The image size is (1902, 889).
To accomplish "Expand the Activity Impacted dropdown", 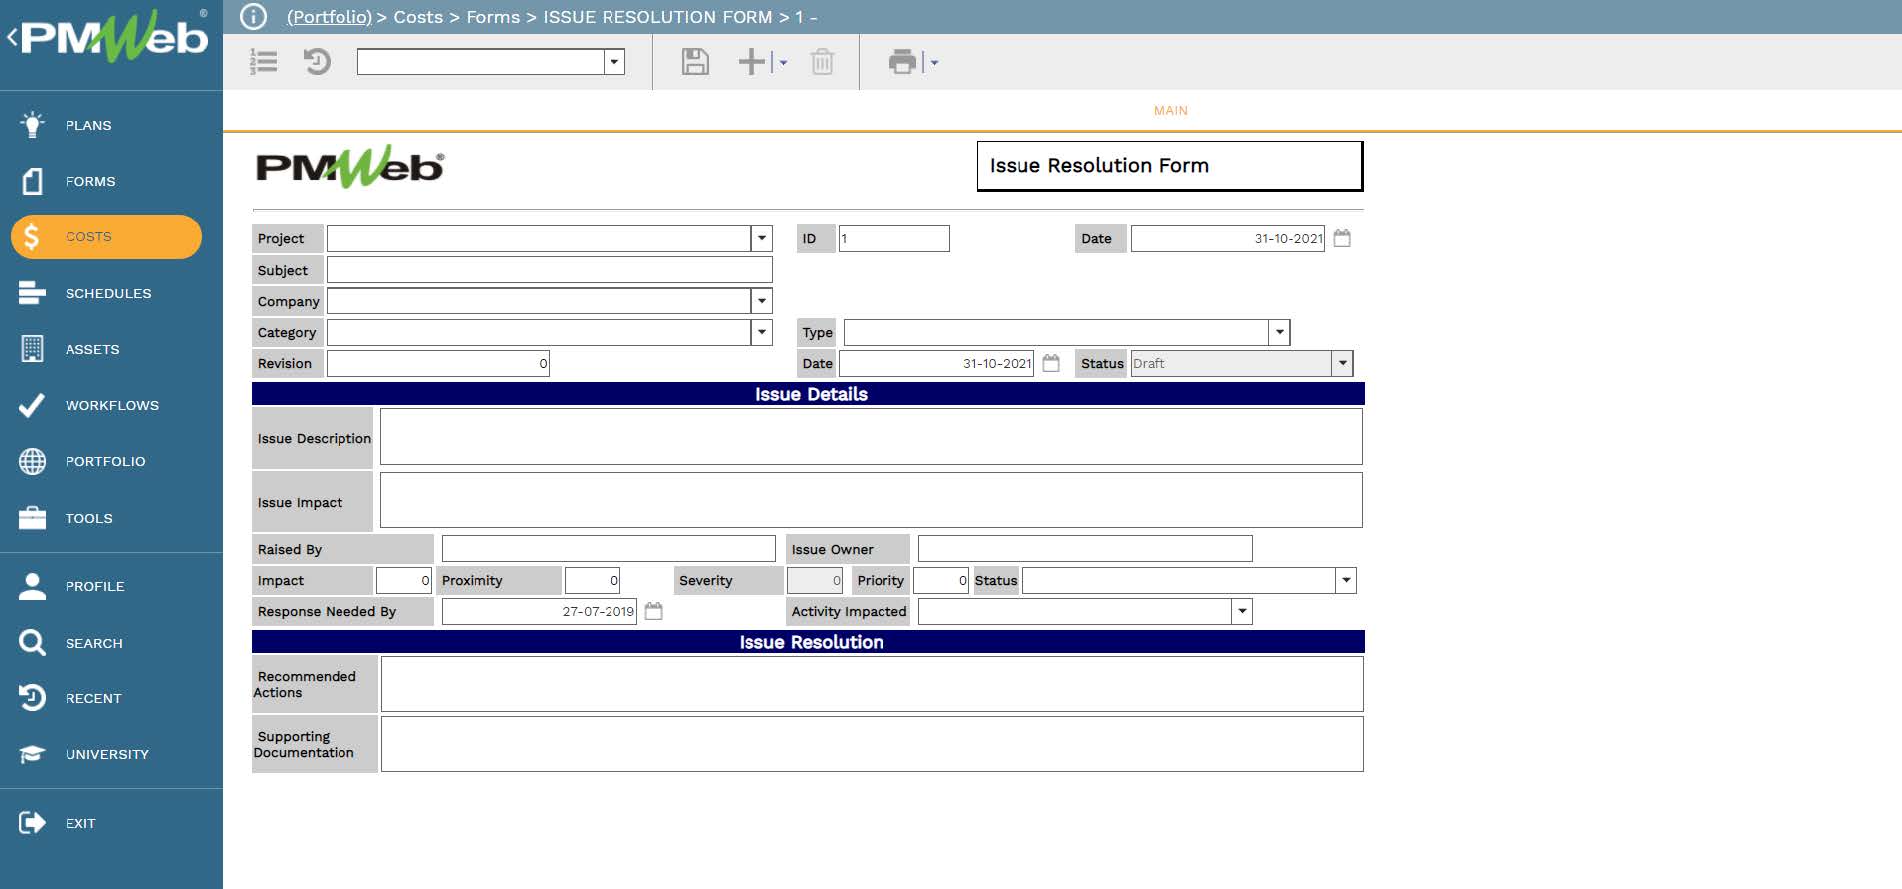I will point(1242,611).
